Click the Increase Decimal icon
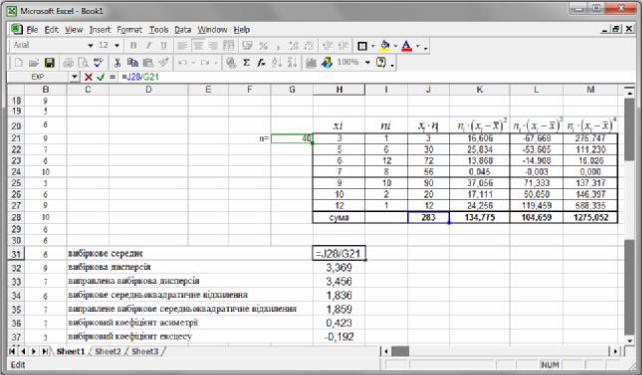The image size is (642, 375). 294,45
